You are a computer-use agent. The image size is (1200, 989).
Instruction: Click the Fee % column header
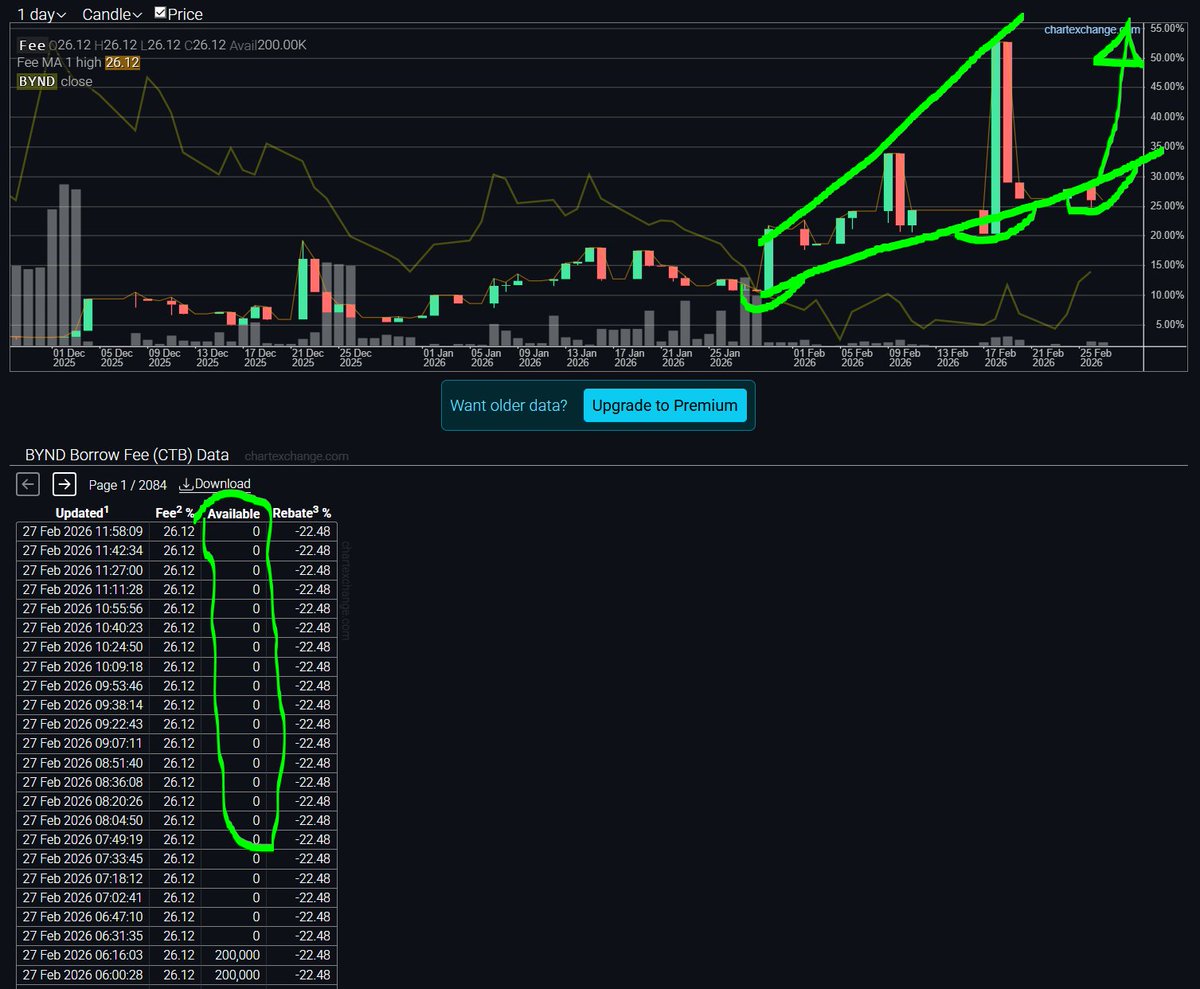(x=175, y=513)
